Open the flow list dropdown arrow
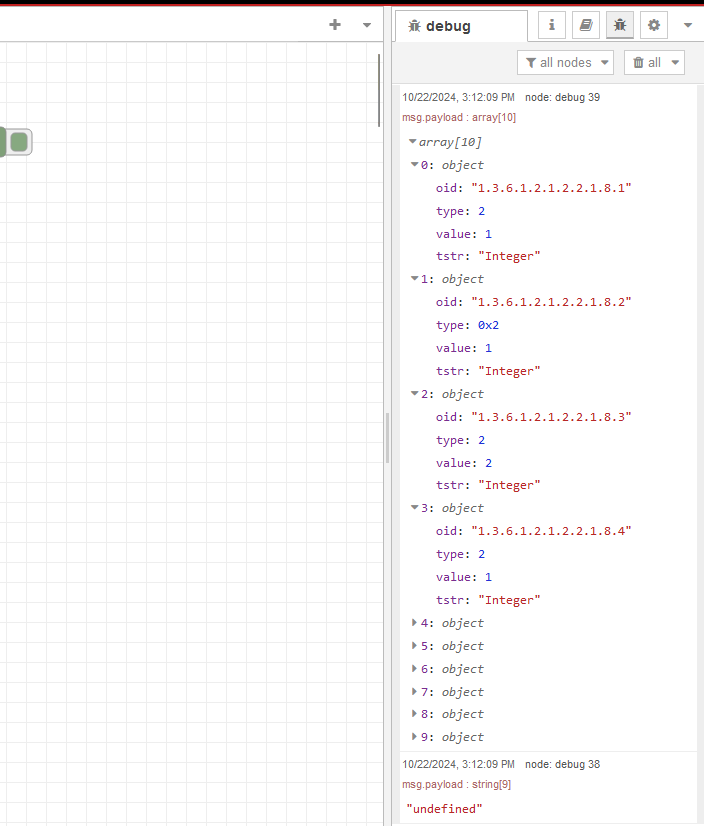The height and width of the screenshot is (826, 704). (367, 25)
